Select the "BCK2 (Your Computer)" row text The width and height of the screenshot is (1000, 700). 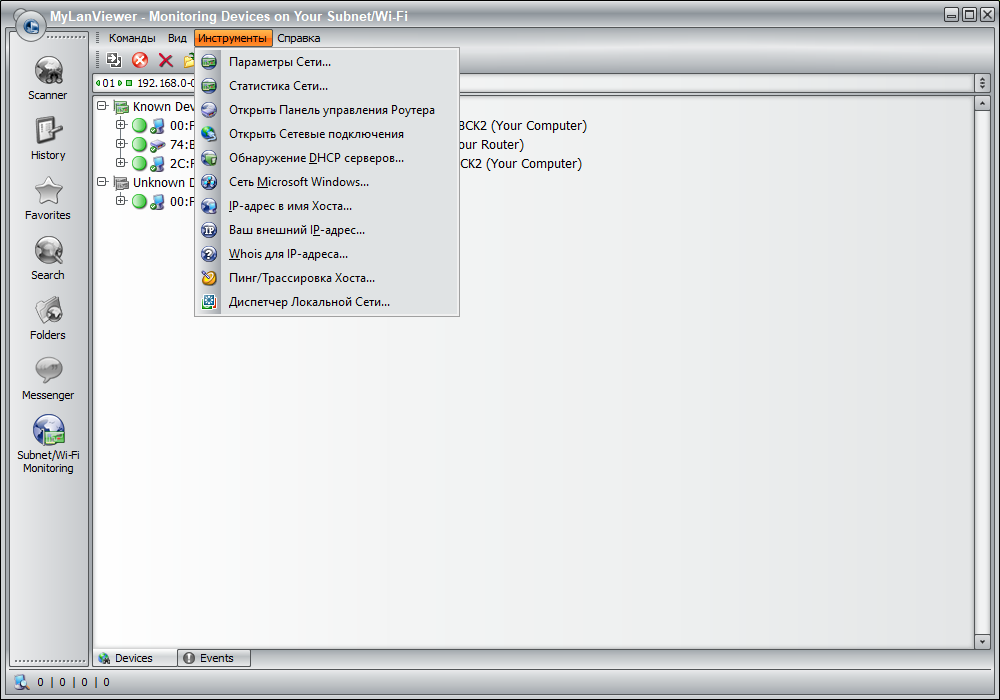pos(523,126)
